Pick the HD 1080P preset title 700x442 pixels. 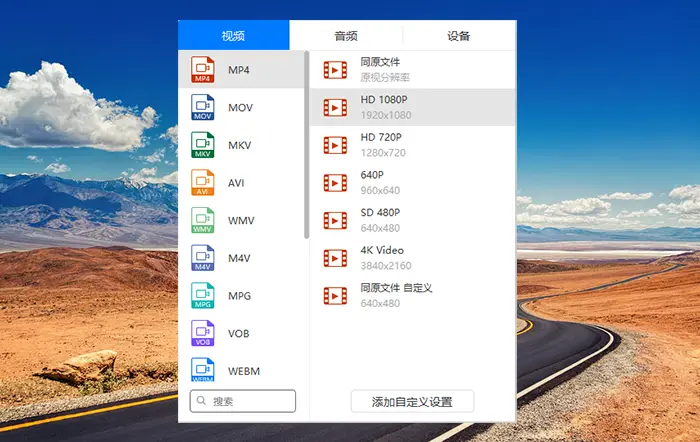(x=384, y=100)
